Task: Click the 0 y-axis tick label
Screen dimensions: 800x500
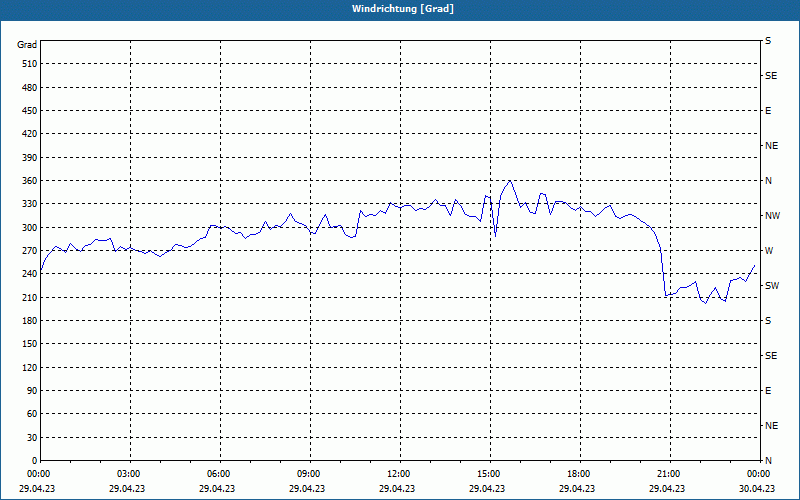Action: click(x=34, y=461)
